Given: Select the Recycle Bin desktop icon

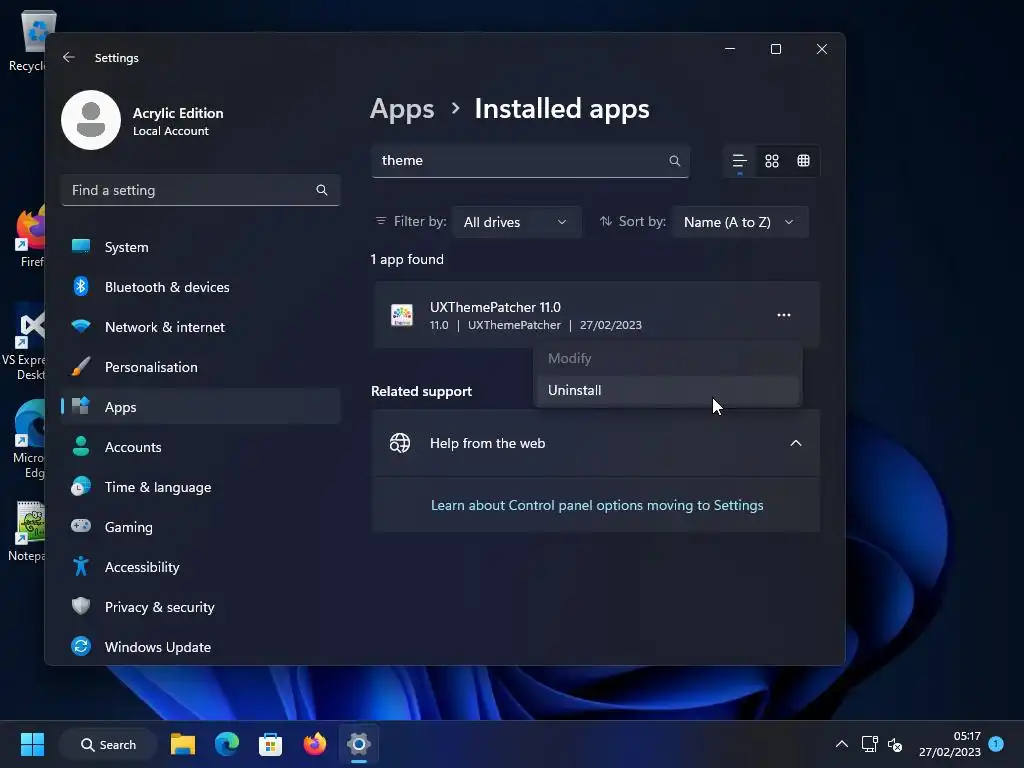Looking at the screenshot, I should 28,41.
